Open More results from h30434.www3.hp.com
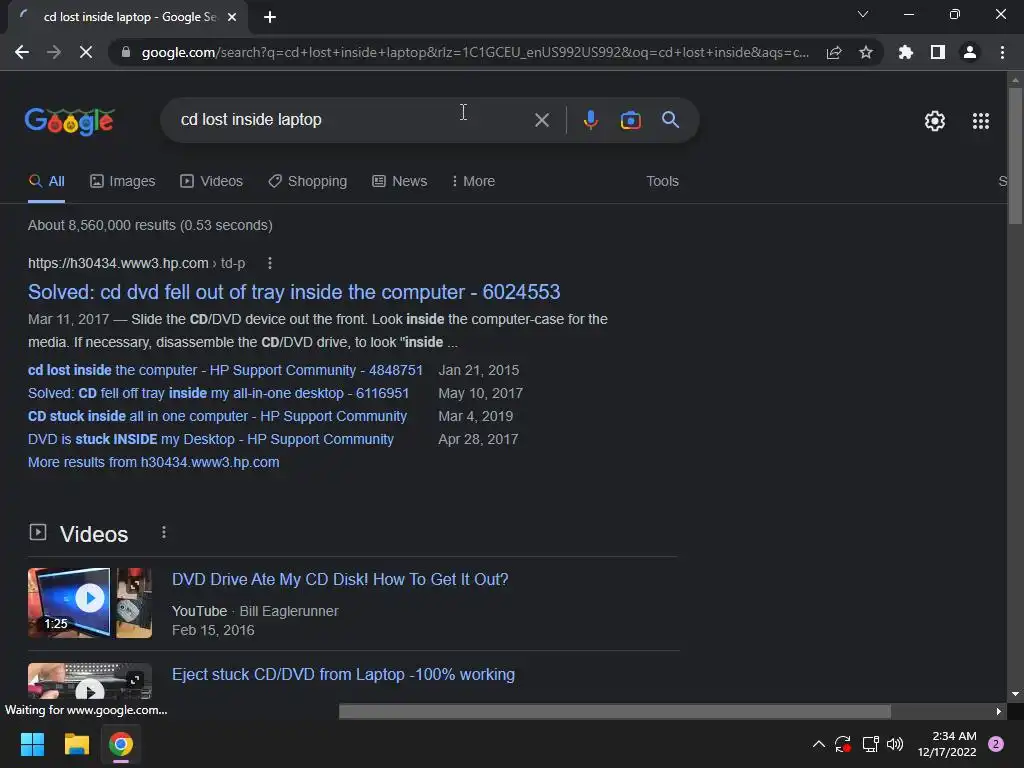1024x768 pixels. coord(153,462)
